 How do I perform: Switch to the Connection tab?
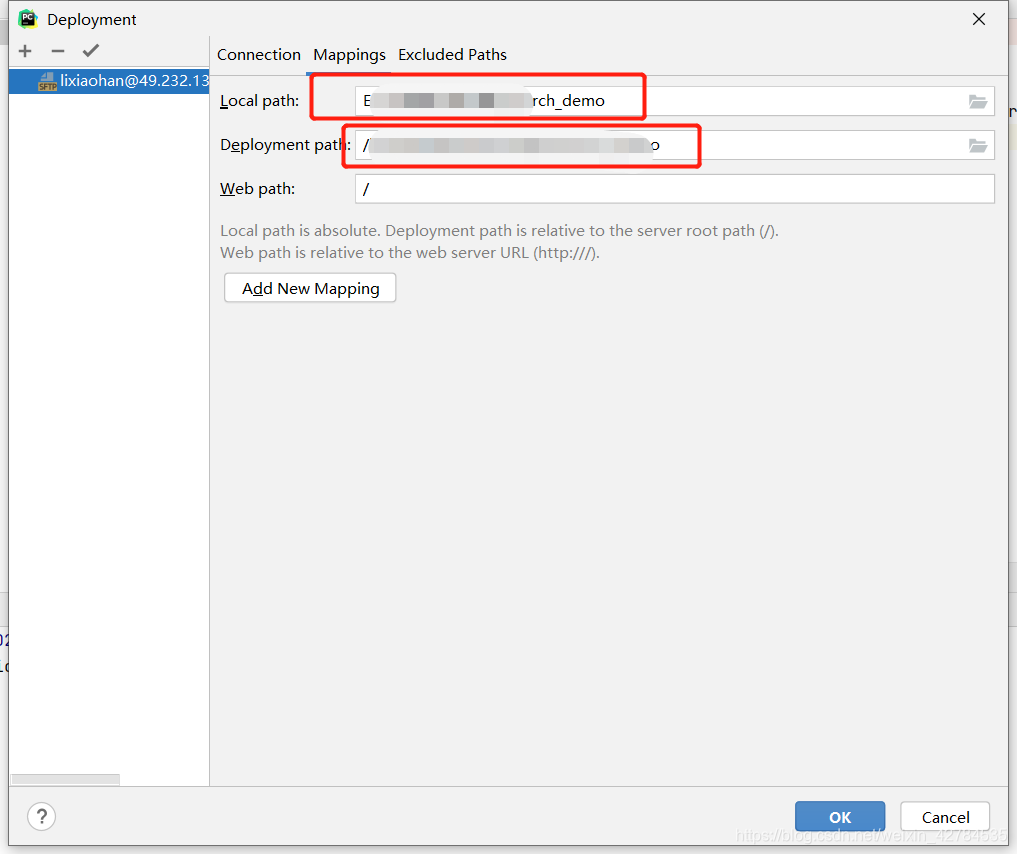pyautogui.click(x=259, y=55)
